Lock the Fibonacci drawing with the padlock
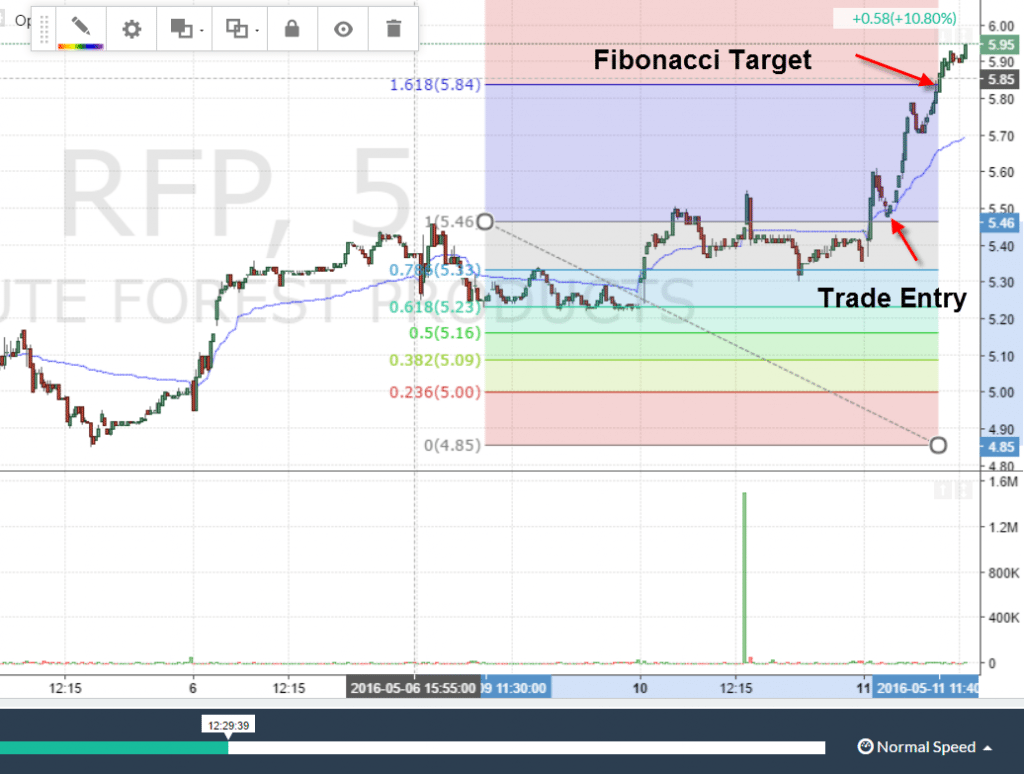Viewport: 1024px width, 774px height. [290, 29]
